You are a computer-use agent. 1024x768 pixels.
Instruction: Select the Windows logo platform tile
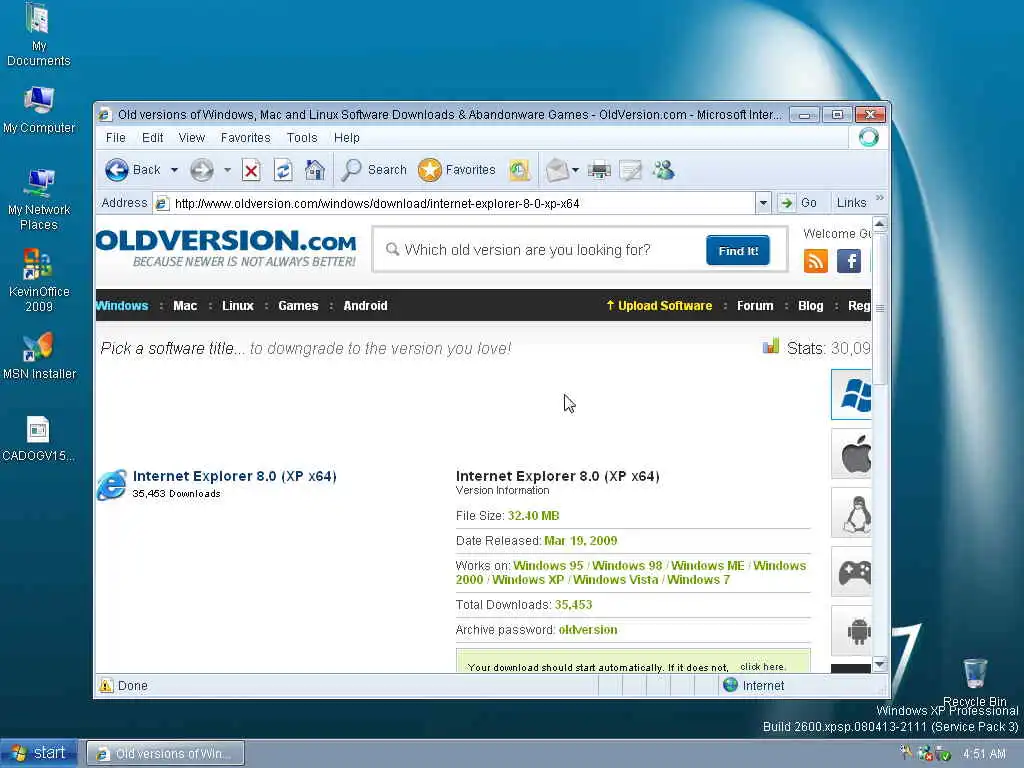coord(852,394)
